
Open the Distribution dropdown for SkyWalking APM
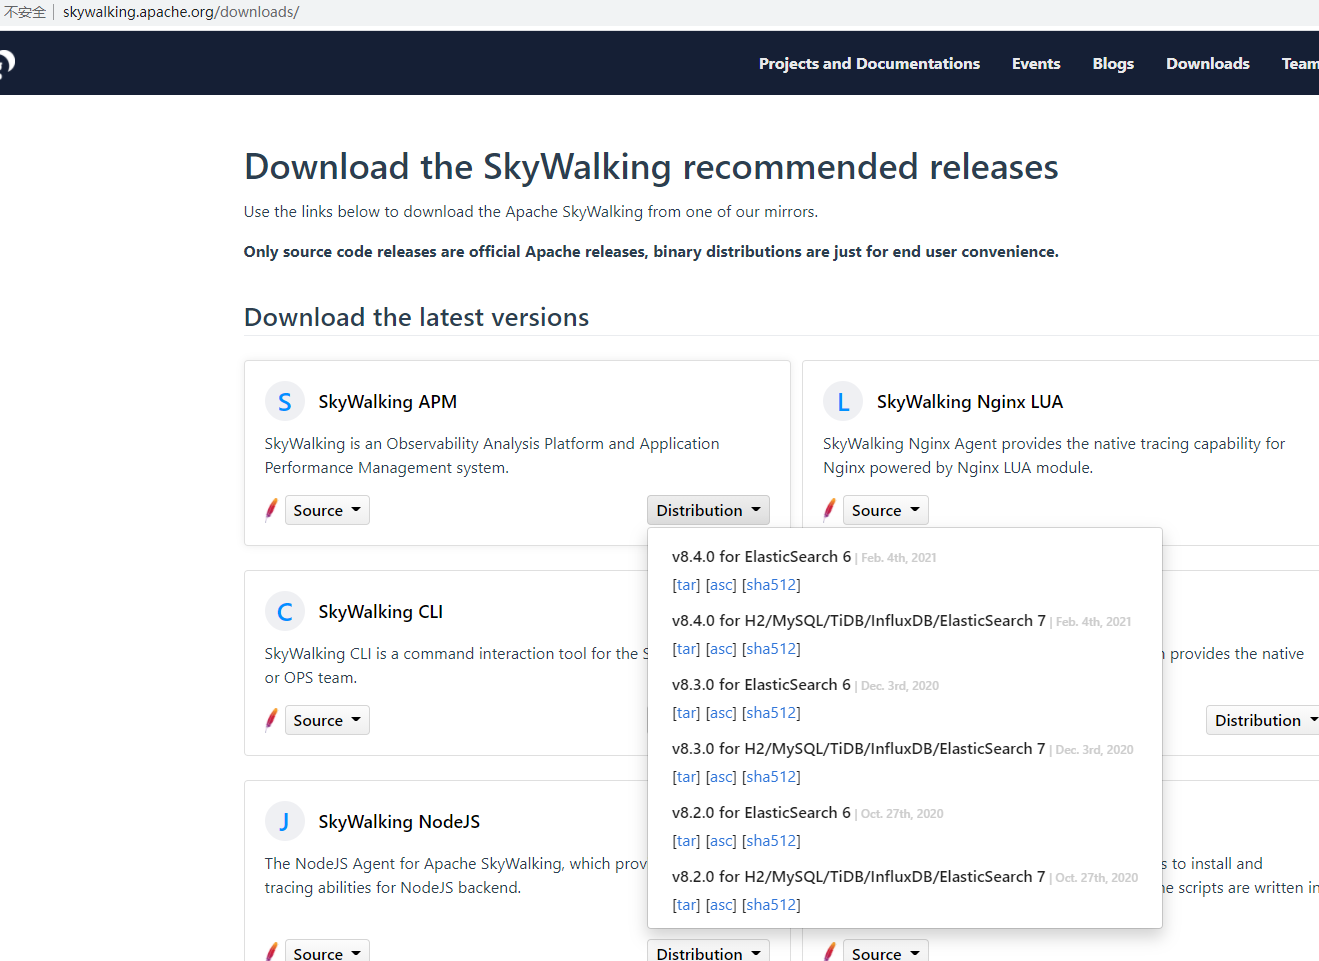[708, 509]
